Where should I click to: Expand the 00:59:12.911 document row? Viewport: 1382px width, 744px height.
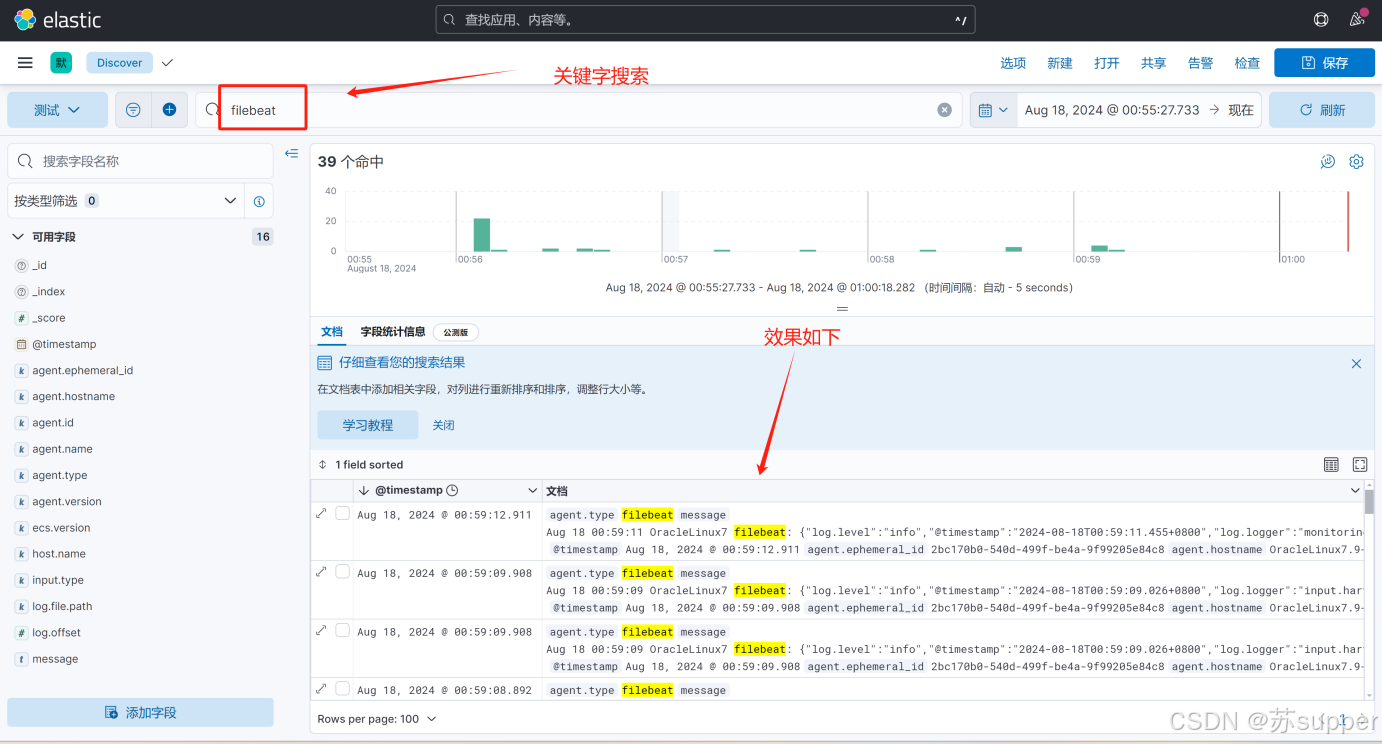321,513
